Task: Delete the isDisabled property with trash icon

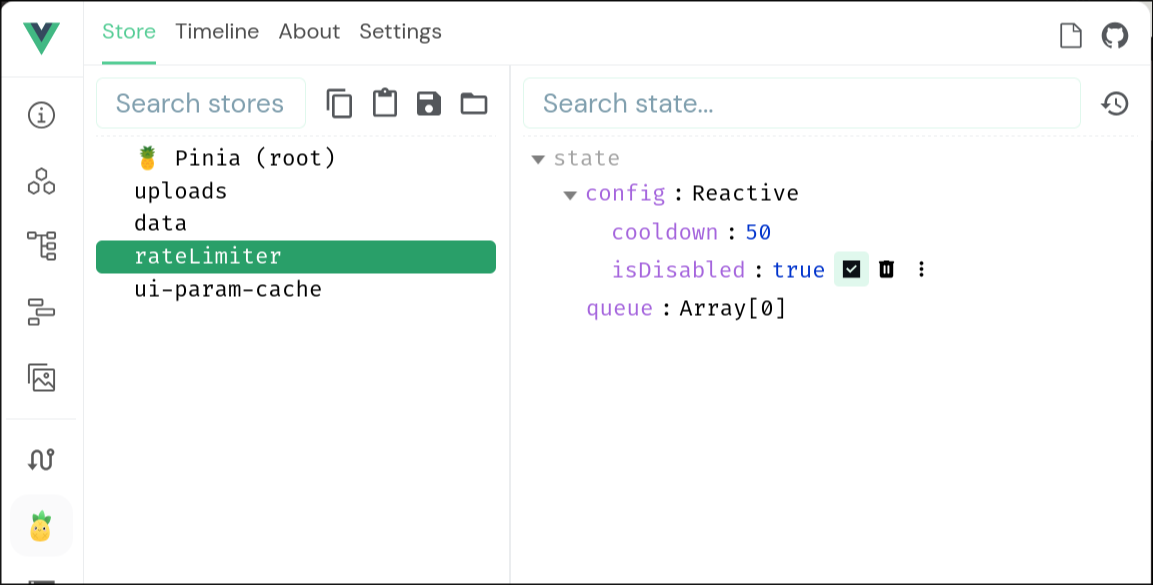Action: click(887, 269)
